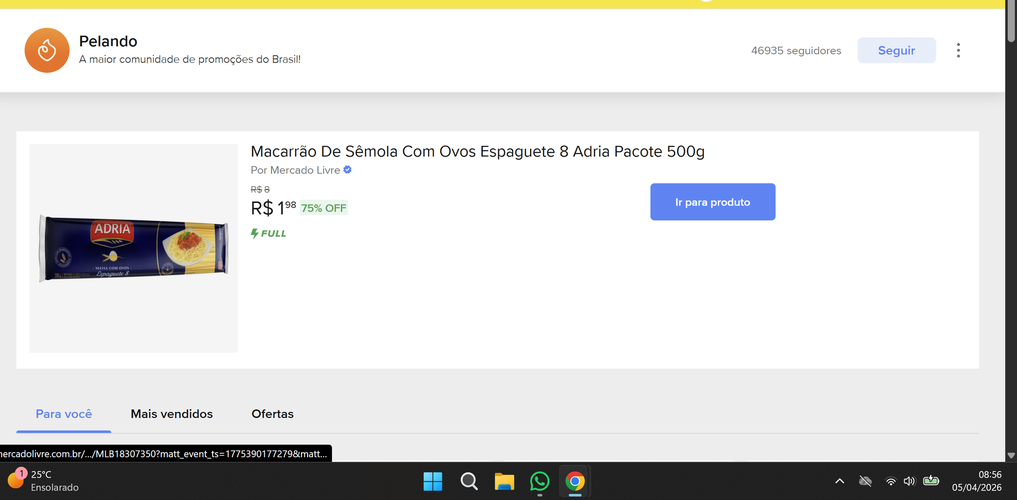Open the Pelando flame logo avatar
The width and height of the screenshot is (1017, 500).
pyautogui.click(x=47, y=50)
